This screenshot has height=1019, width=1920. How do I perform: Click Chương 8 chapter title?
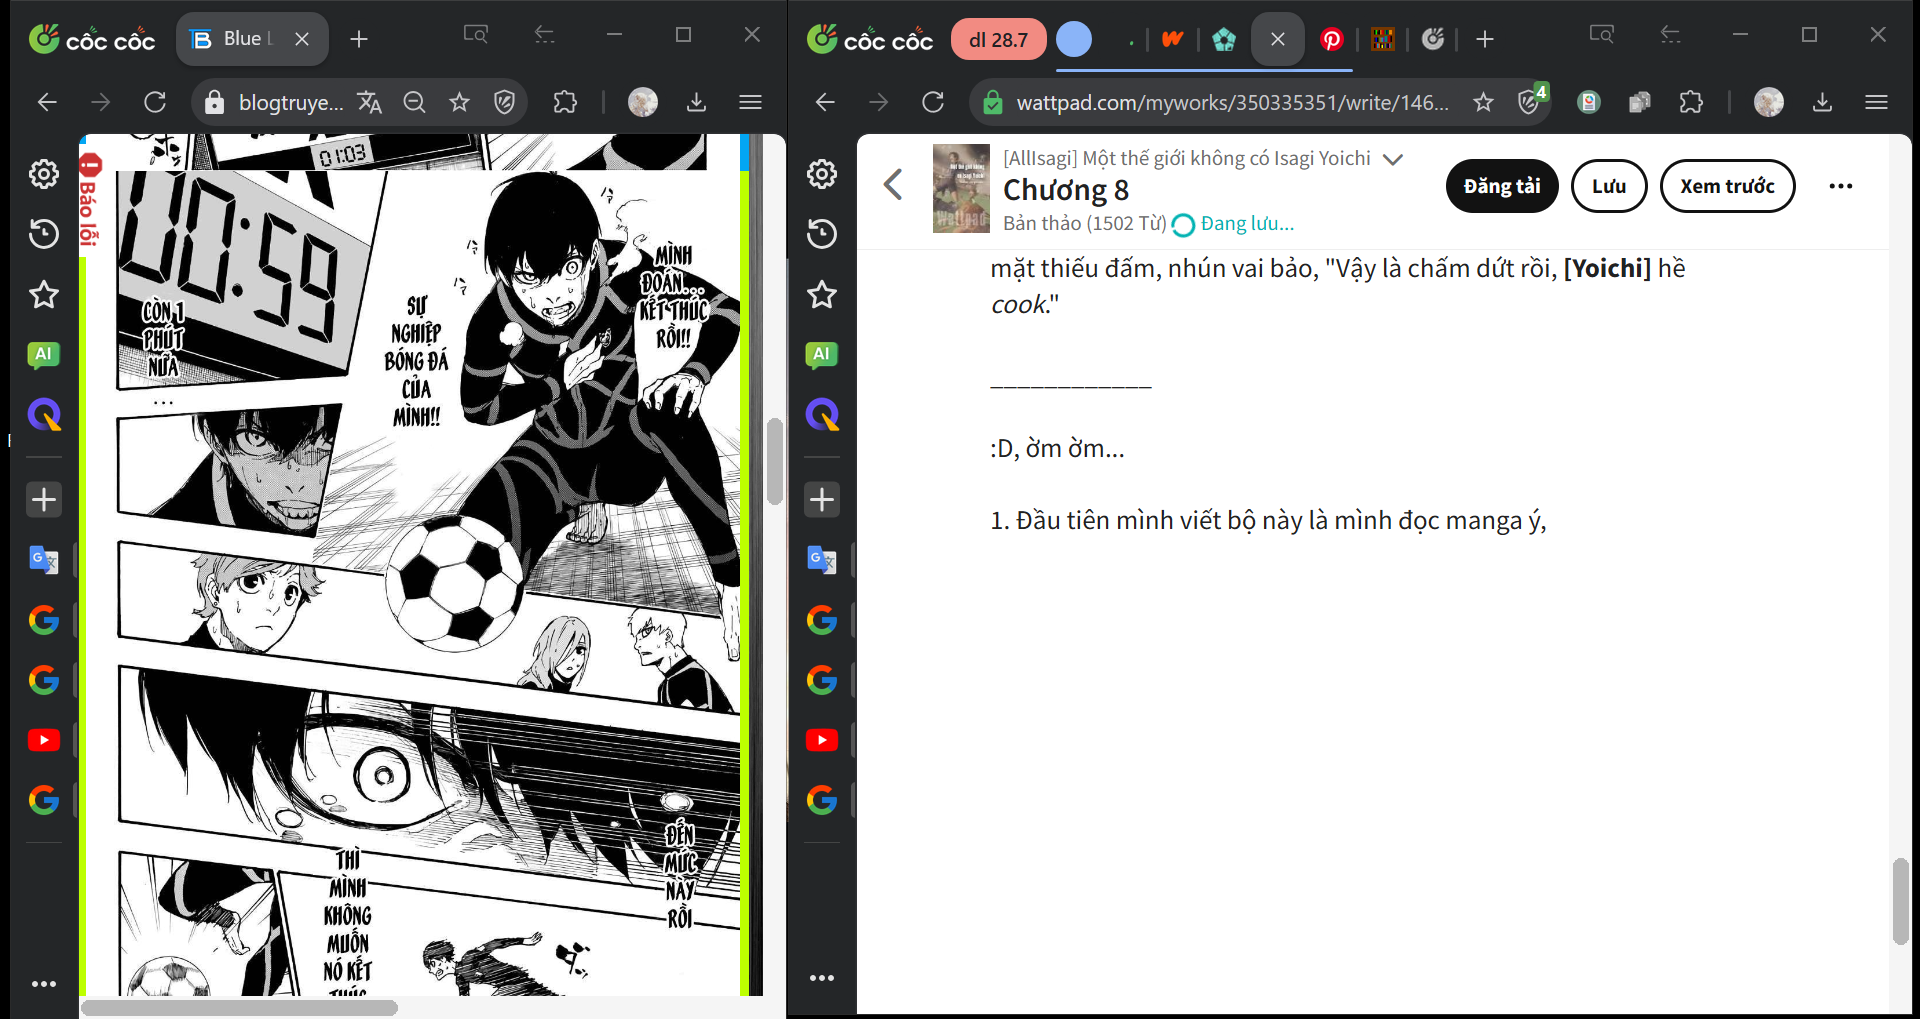pos(1066,190)
